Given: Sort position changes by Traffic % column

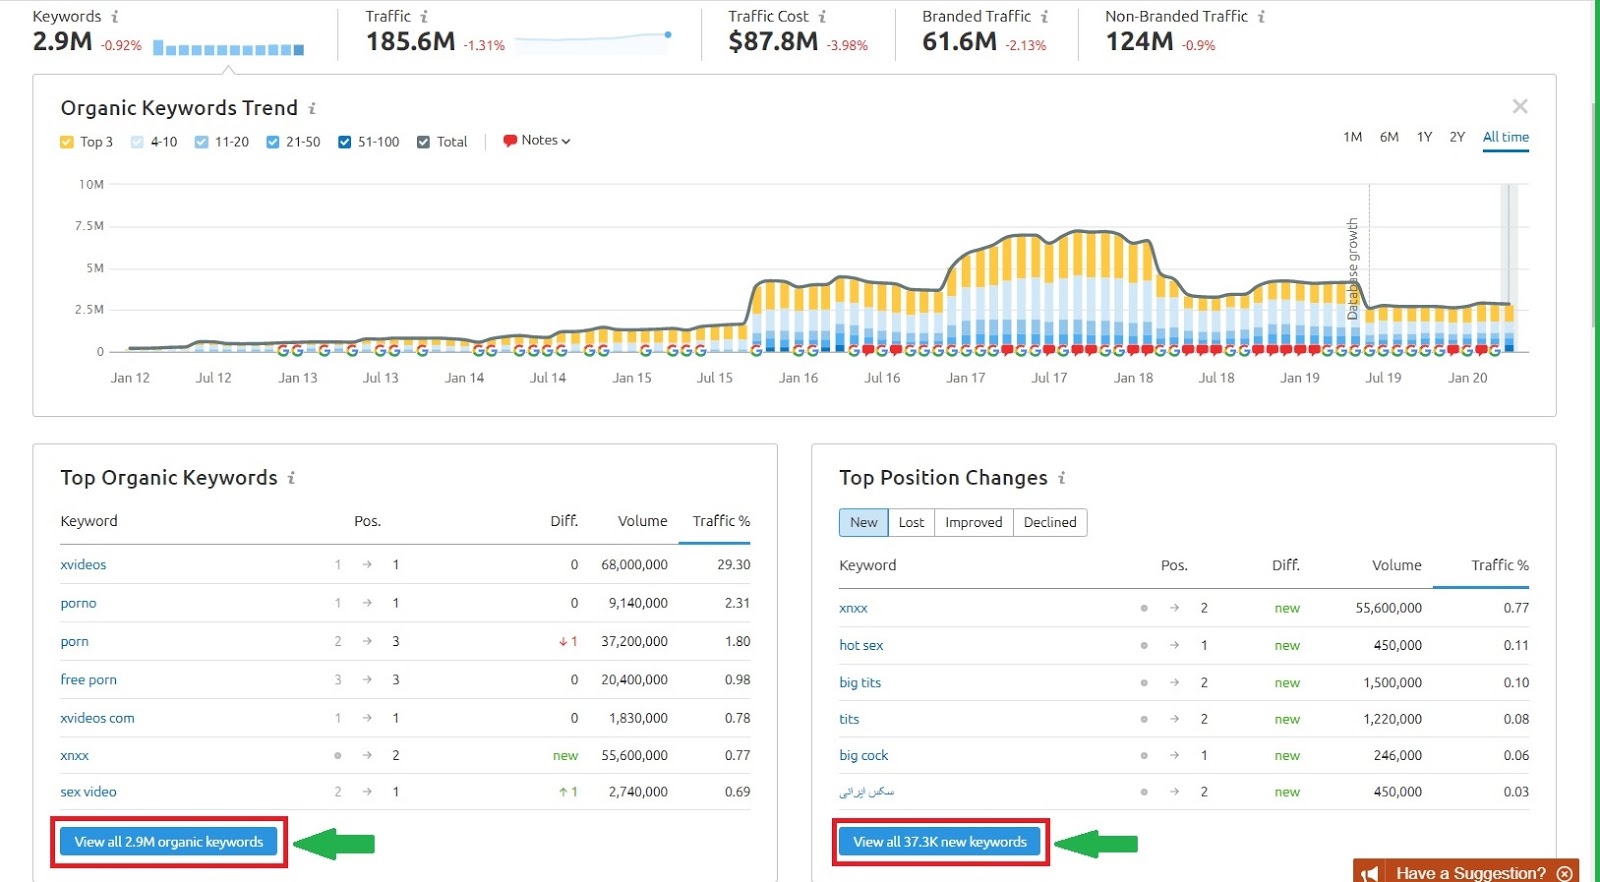Looking at the screenshot, I should click(x=1500, y=565).
